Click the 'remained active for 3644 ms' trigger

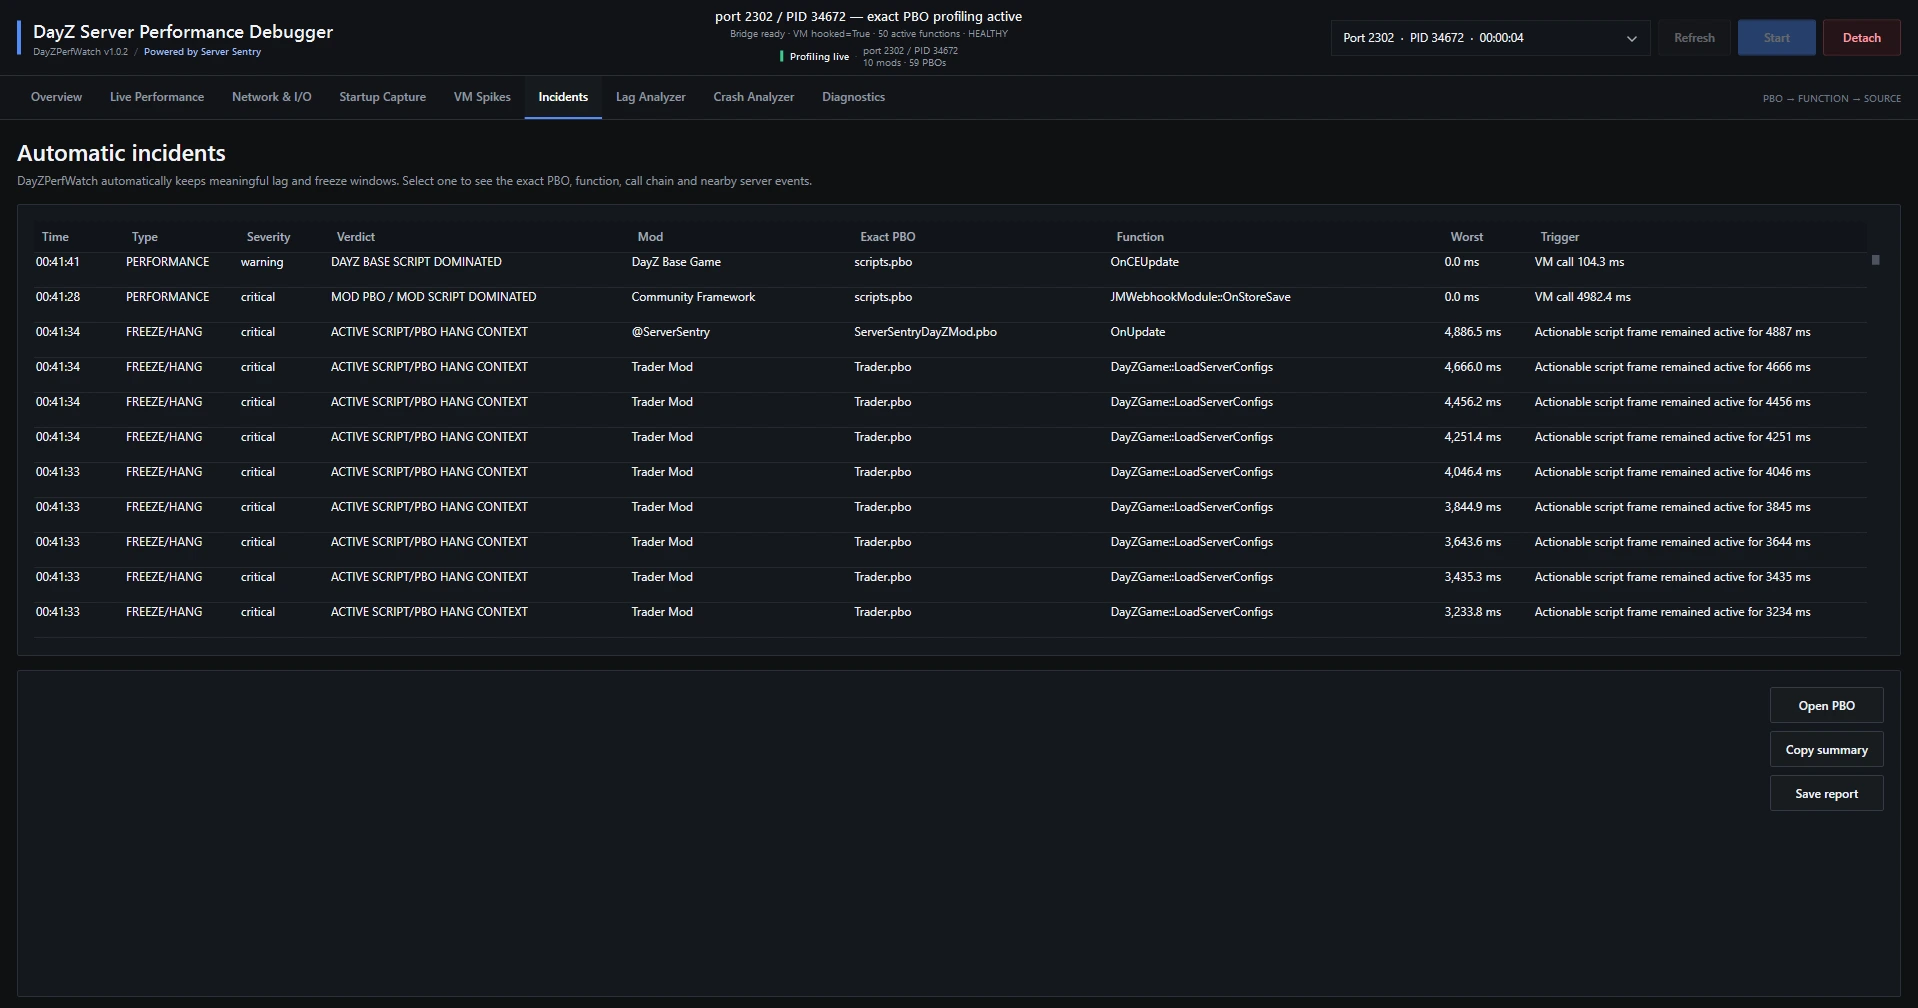coord(1672,542)
